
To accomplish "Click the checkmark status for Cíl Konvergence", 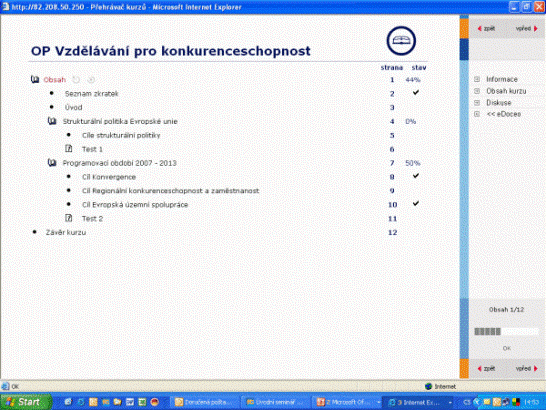I will 416,176.
